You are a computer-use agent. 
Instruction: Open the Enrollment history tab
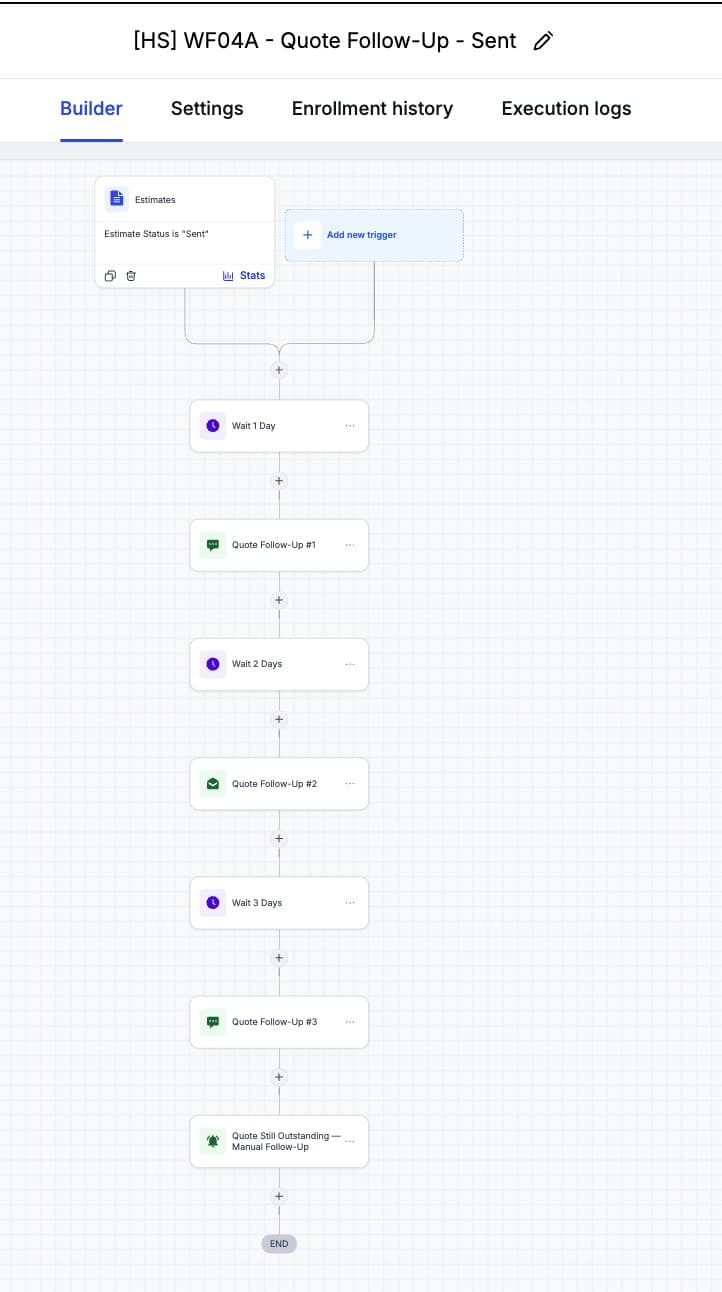click(372, 108)
